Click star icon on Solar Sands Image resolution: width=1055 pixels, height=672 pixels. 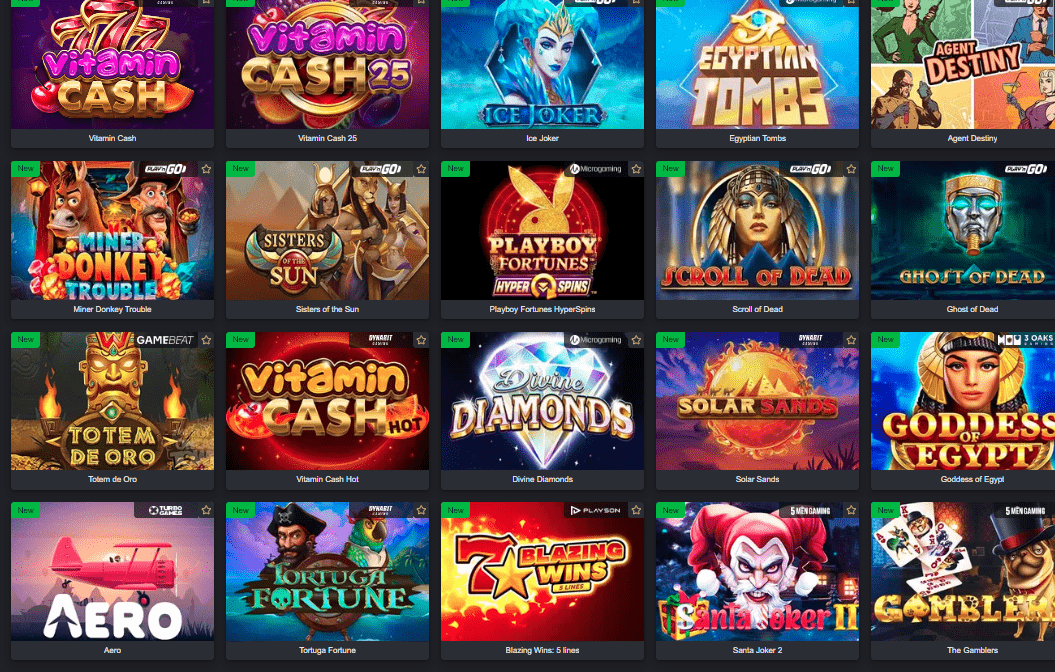click(x=851, y=340)
